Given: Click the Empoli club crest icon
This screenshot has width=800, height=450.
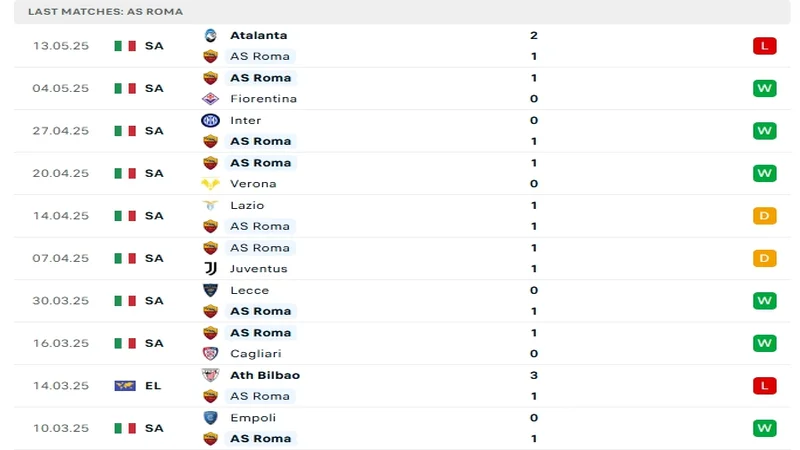Looking at the screenshot, I should [x=210, y=418].
